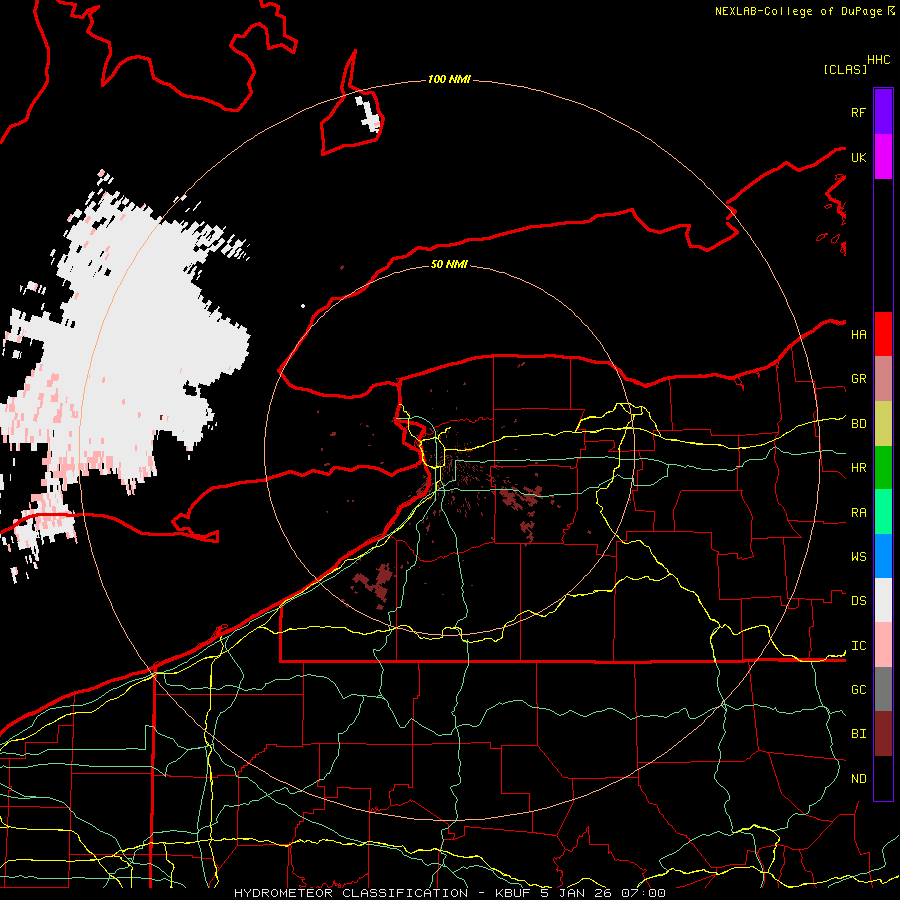Click the white echo inside the northern island outline

pos(368,114)
